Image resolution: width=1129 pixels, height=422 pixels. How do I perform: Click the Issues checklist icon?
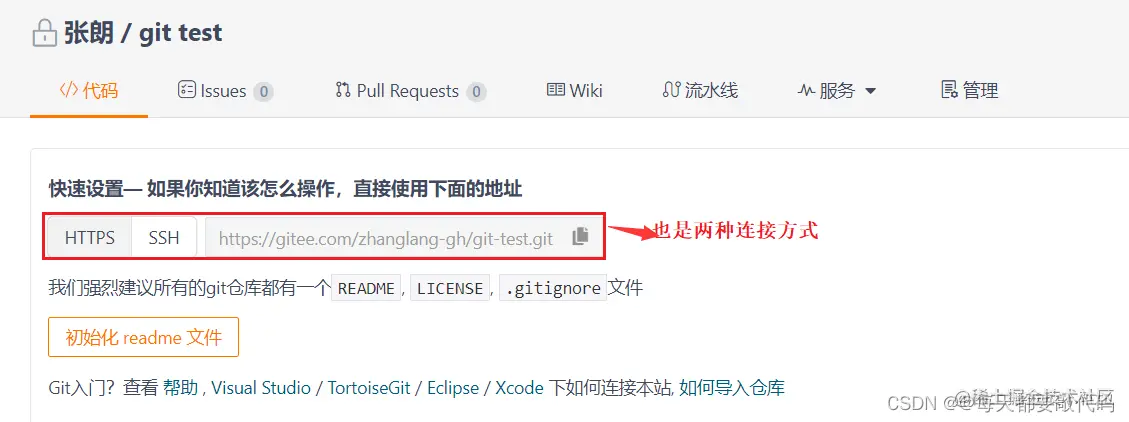click(x=186, y=90)
